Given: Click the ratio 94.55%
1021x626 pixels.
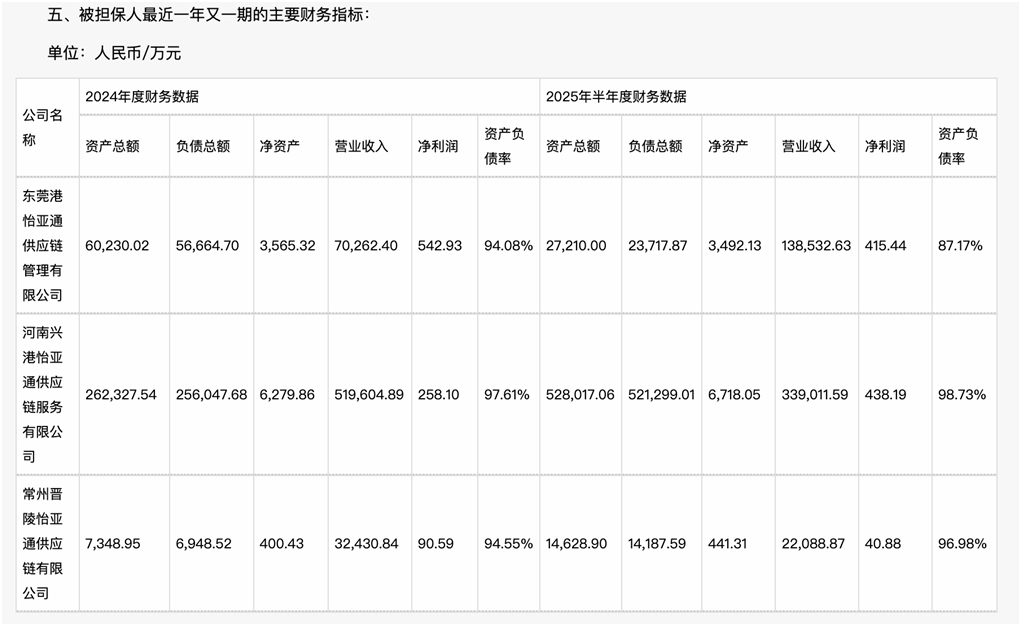Looking at the screenshot, I should tap(509, 543).
